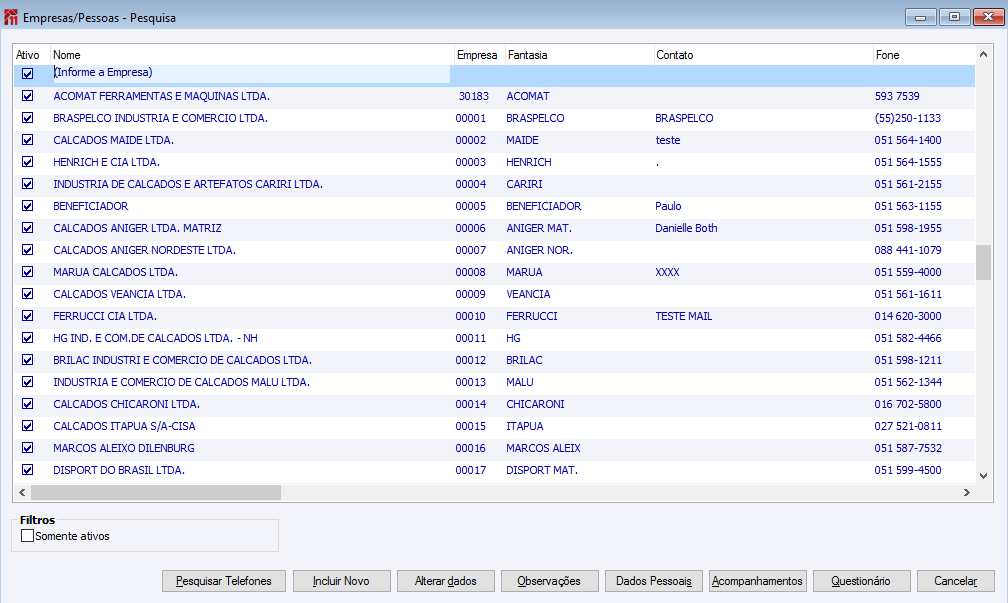Image resolution: width=1008 pixels, height=603 pixels.
Task: Select INDUSTRIA E COMERCIO DE CALCADOS MALU name
Action: pyautogui.click(x=181, y=382)
